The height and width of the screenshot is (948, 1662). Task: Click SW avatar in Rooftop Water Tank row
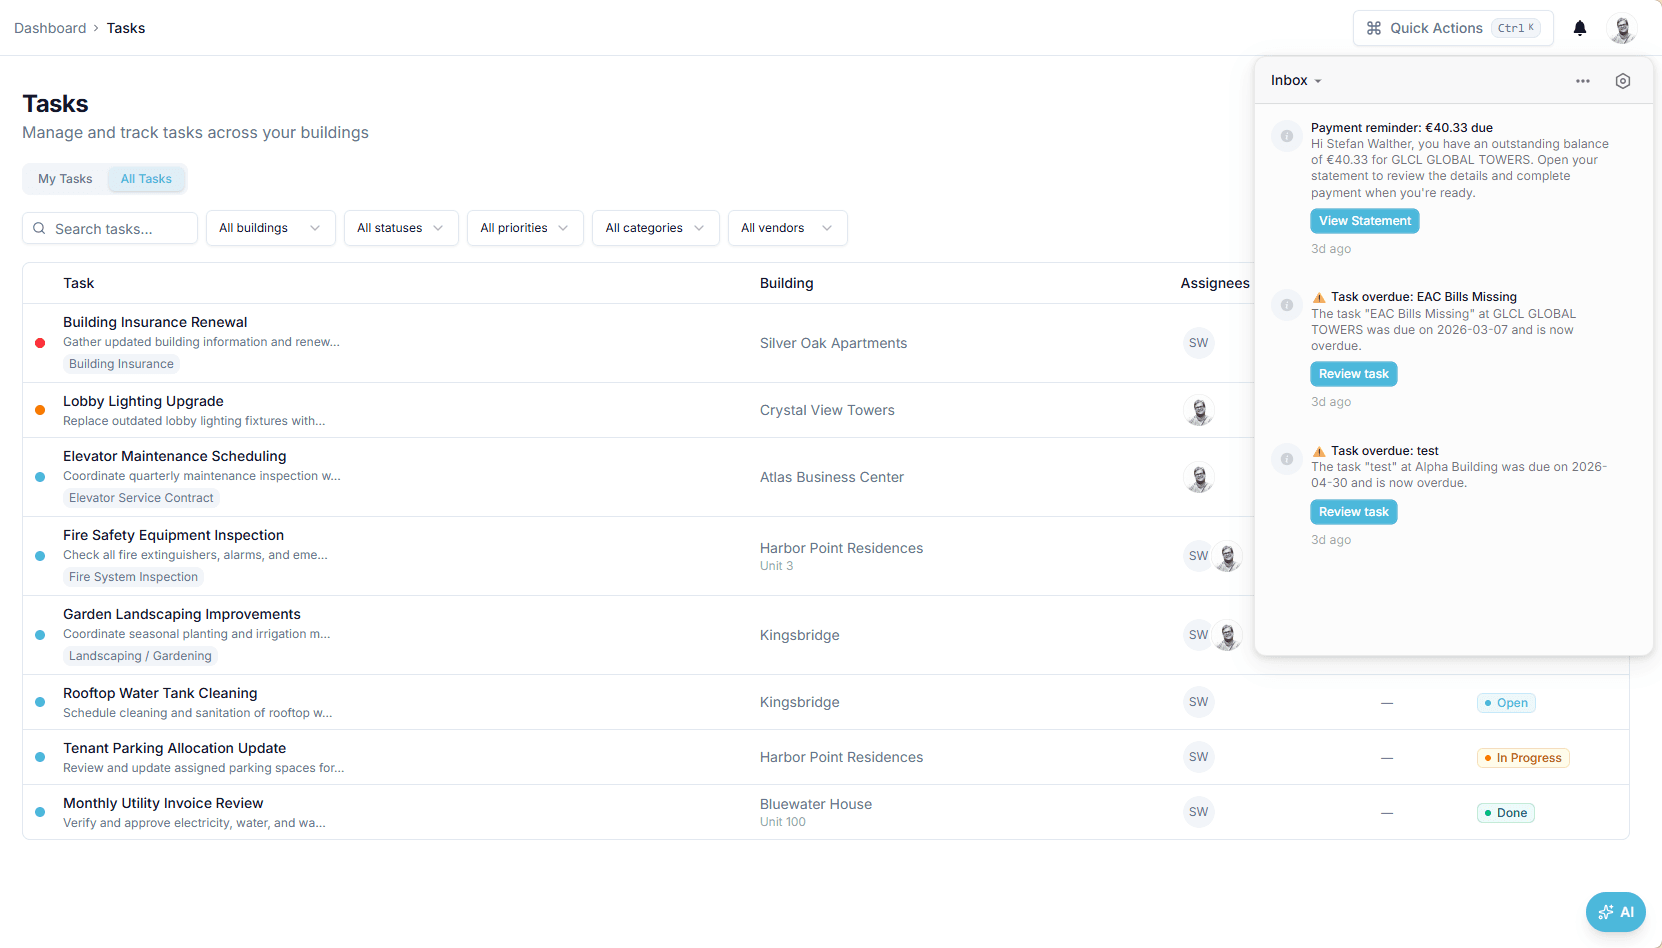pyautogui.click(x=1199, y=702)
